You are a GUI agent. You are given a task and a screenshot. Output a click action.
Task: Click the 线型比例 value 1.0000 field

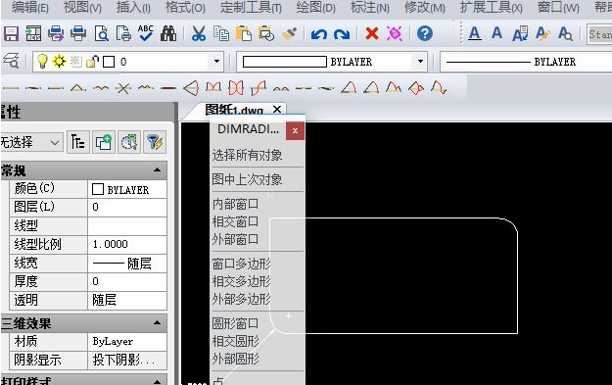coord(127,244)
